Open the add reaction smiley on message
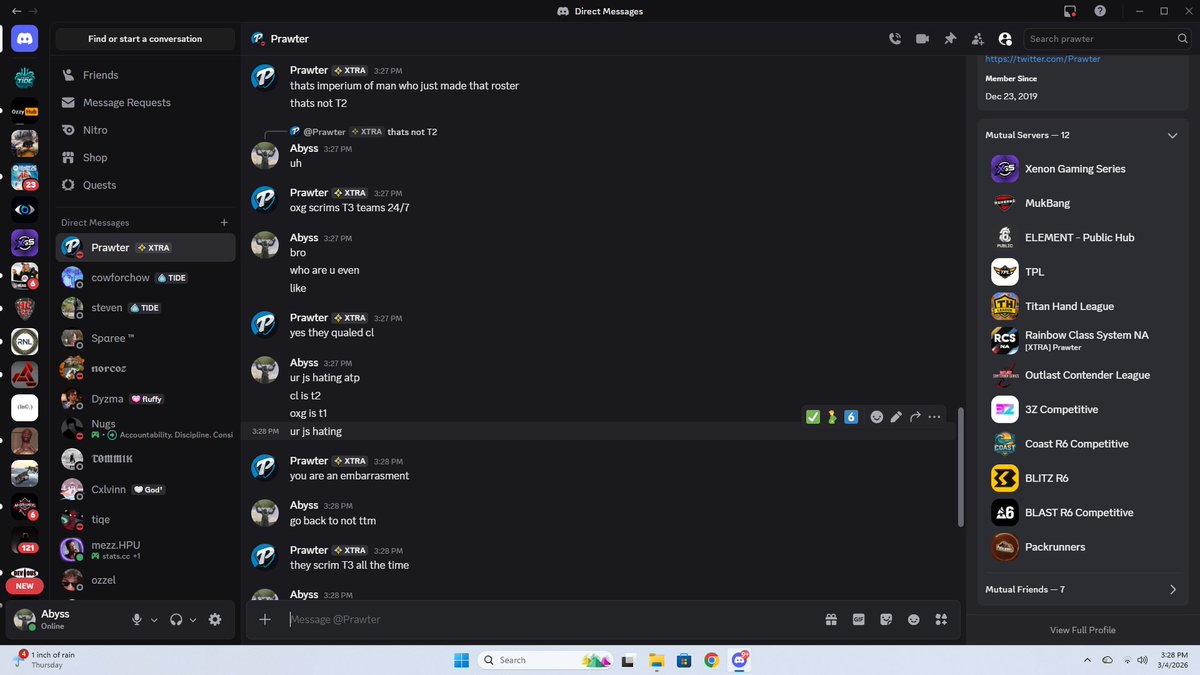 point(877,417)
